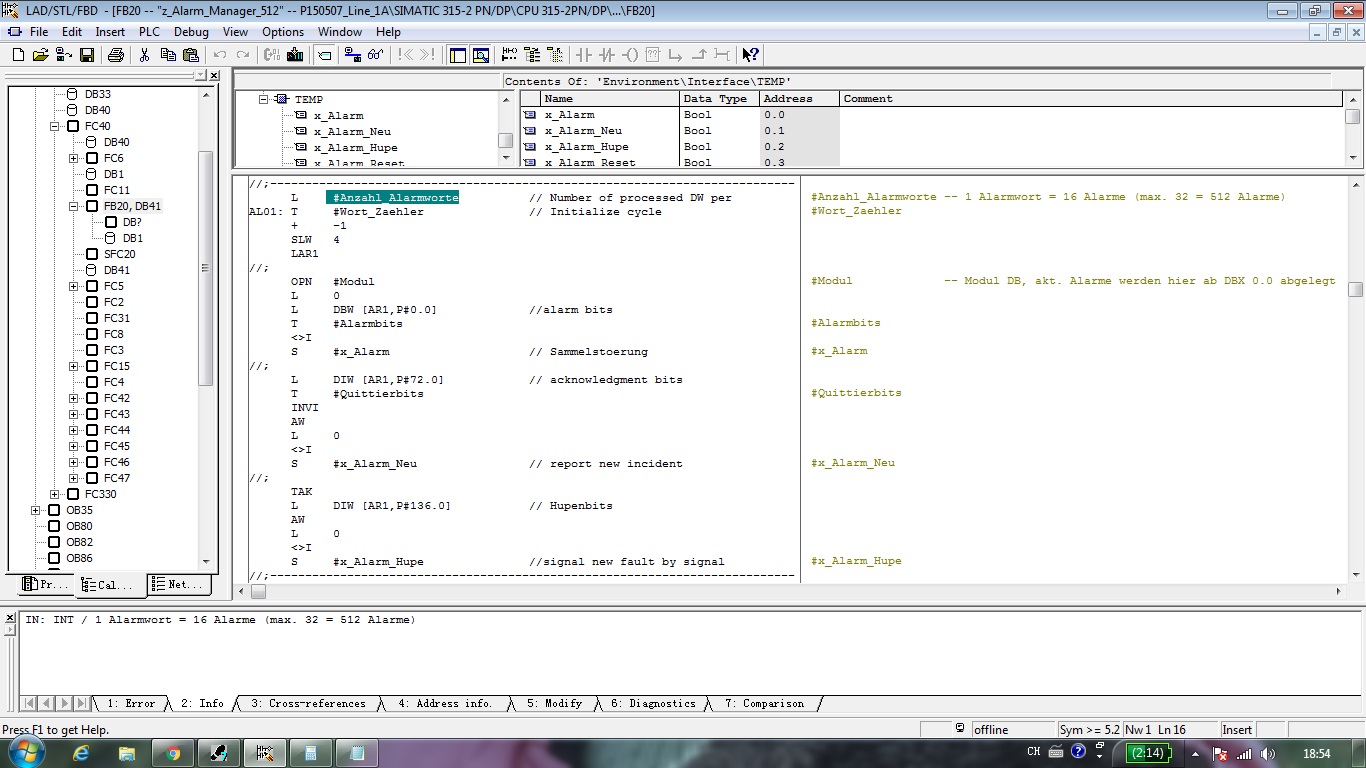Insert an output coil element
Screen dimensions: 1366x768
click(630, 55)
